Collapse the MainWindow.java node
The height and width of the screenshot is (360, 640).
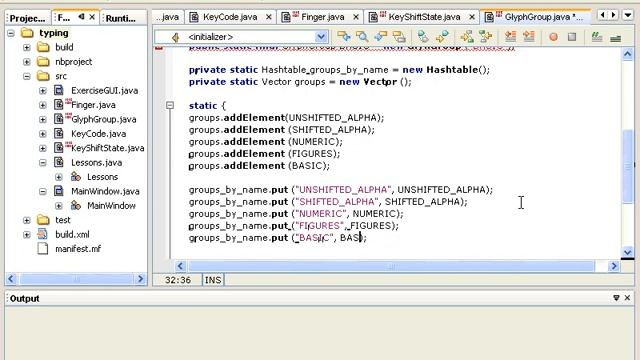(x=43, y=191)
